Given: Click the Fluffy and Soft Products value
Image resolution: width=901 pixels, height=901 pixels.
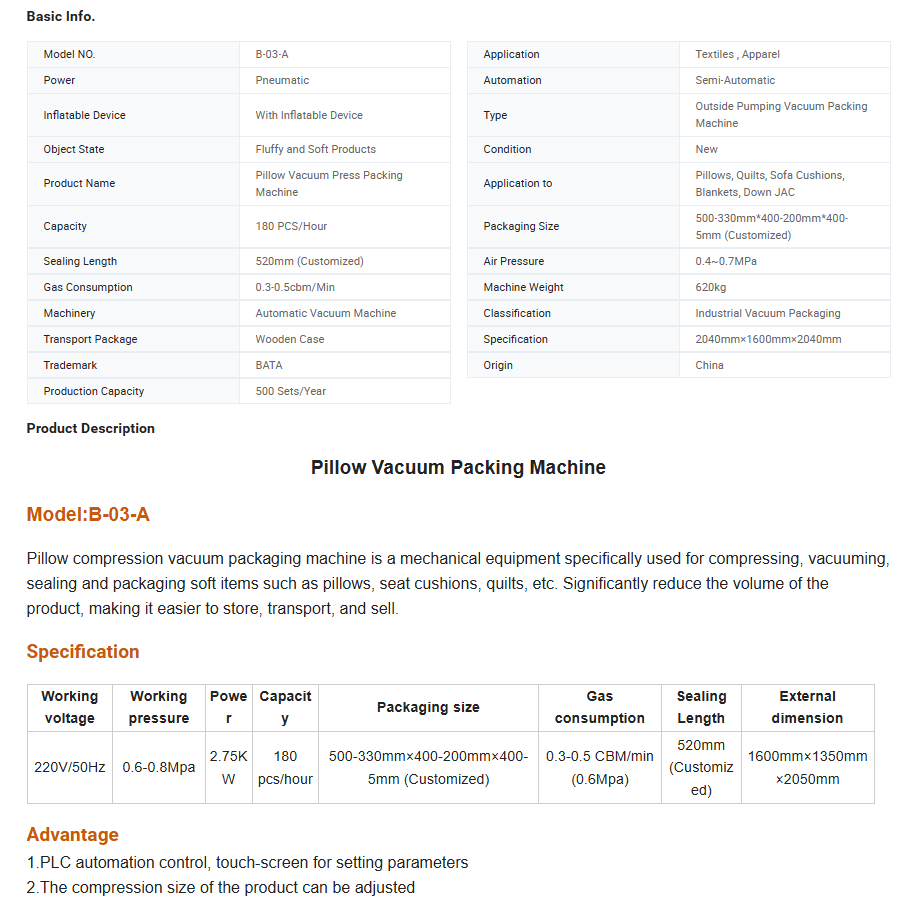Looking at the screenshot, I should coord(315,149).
